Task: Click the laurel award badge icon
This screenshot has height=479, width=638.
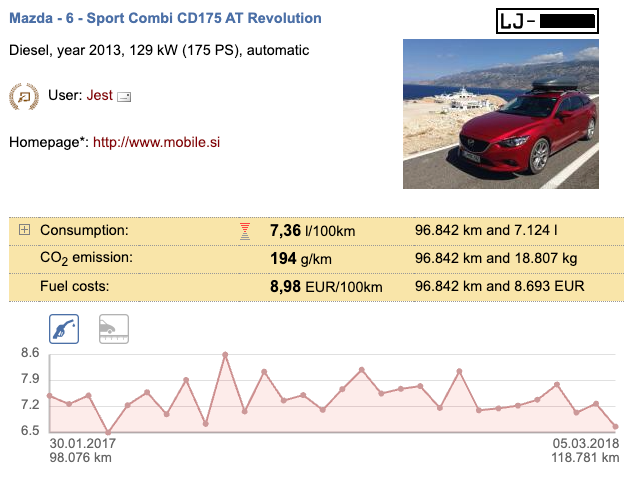Action: 24,96
